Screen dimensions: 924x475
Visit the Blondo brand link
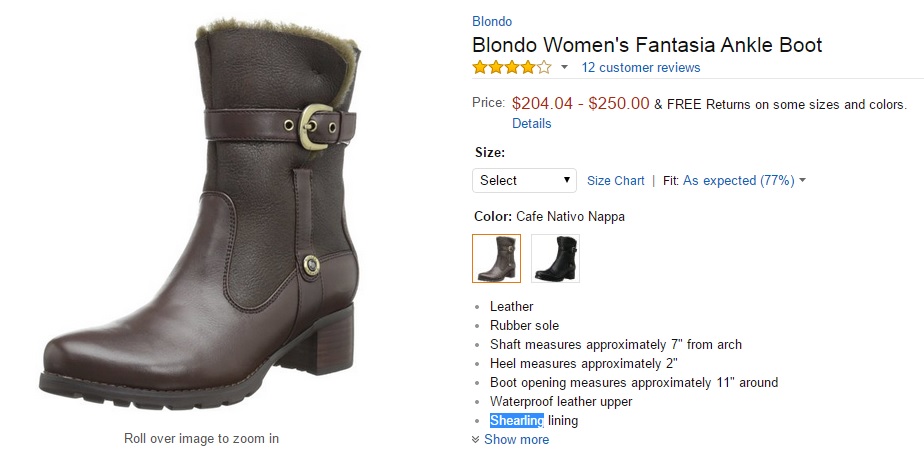492,22
